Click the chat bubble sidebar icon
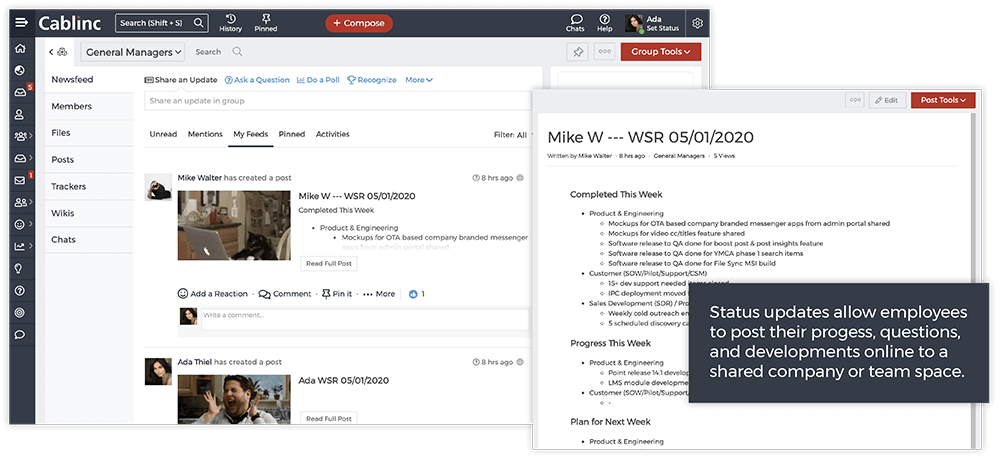Viewport: 1000px width, 460px height. click(x=20, y=334)
